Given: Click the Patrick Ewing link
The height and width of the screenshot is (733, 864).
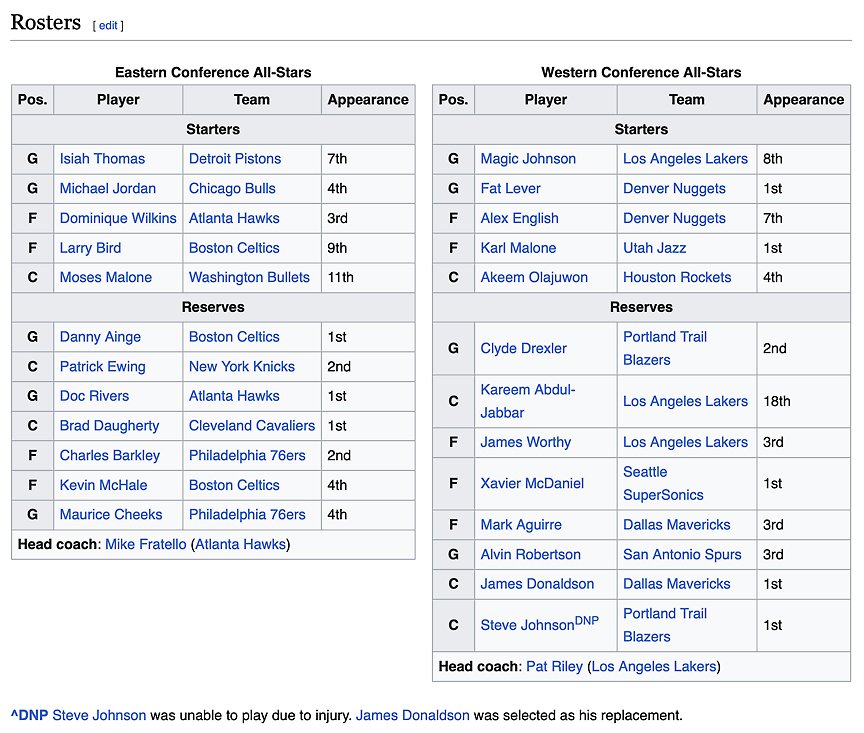Looking at the screenshot, I should pyautogui.click(x=102, y=366).
